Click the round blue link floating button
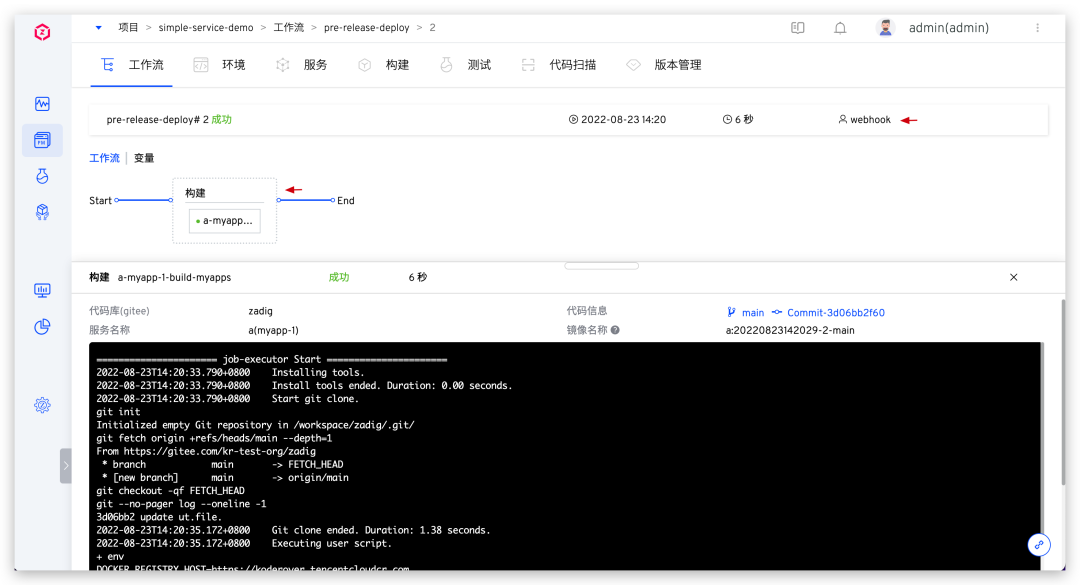 pos(1039,545)
